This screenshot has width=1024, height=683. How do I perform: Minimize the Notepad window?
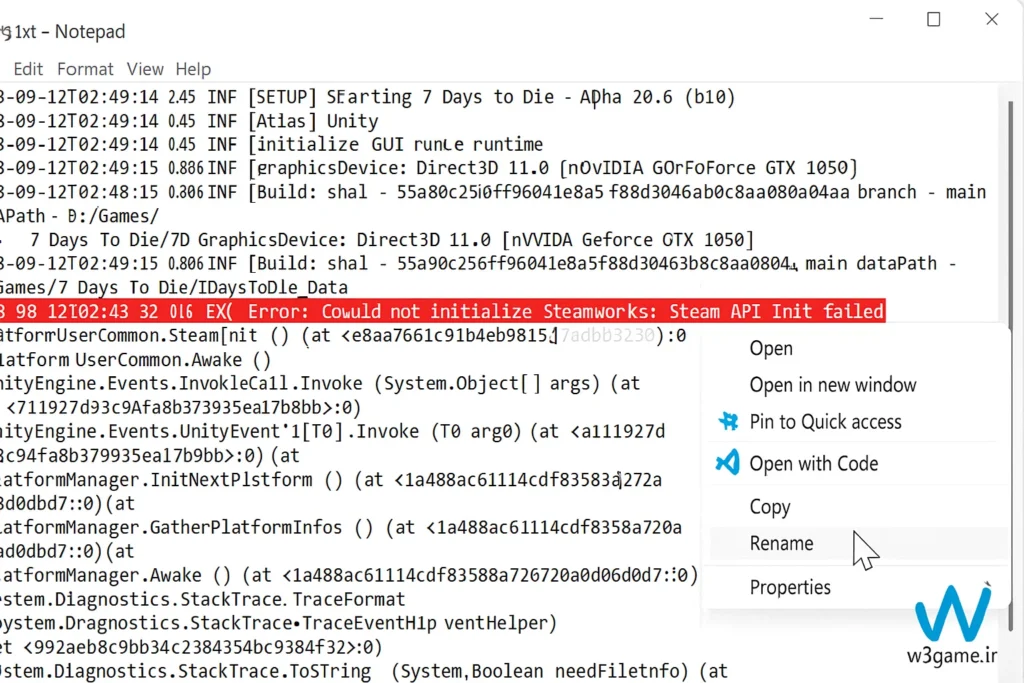click(x=876, y=19)
